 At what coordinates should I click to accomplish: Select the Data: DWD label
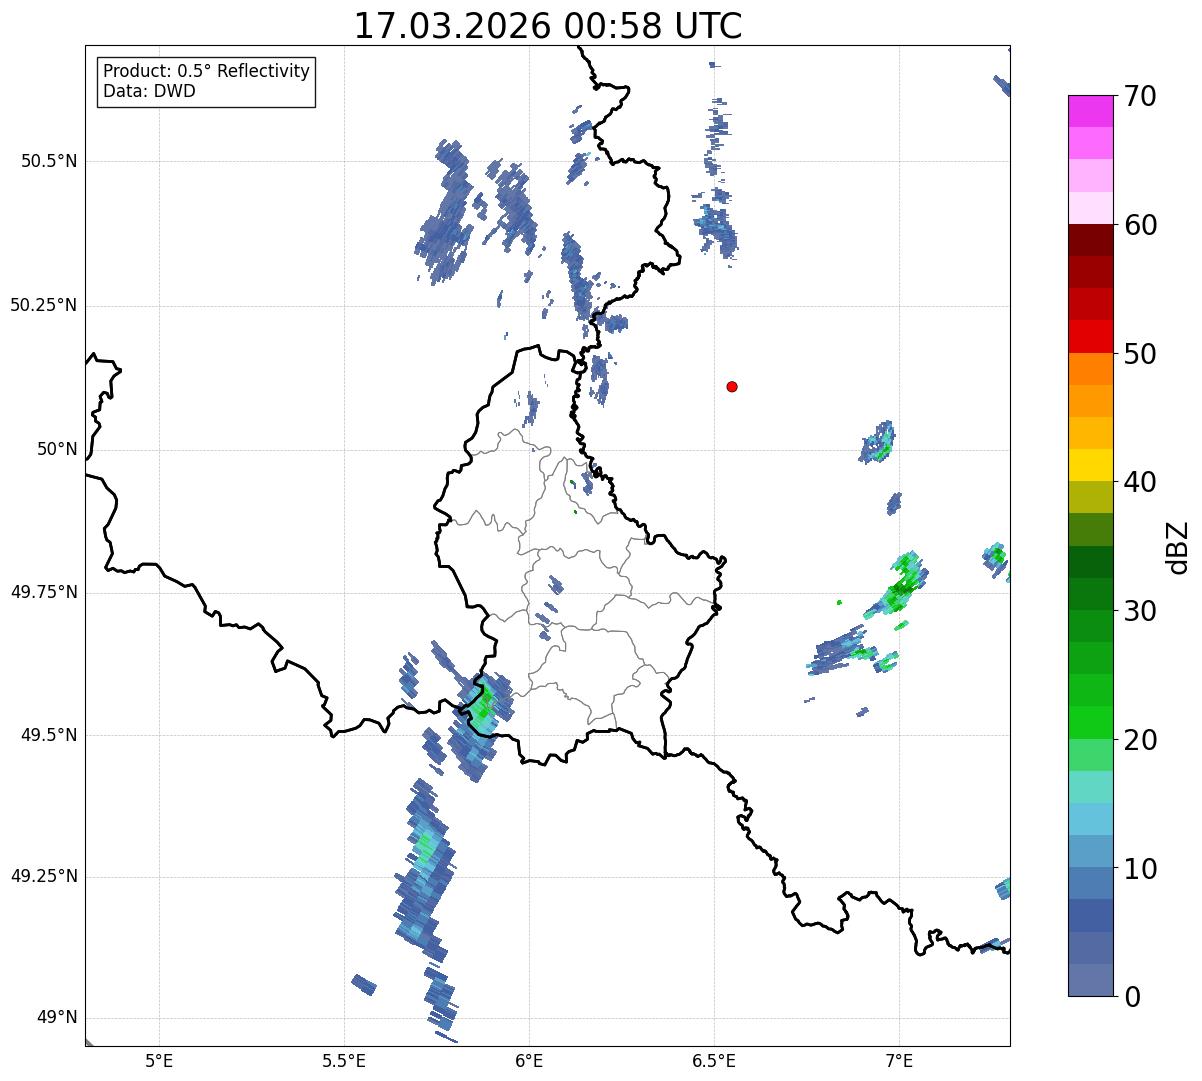tap(149, 92)
